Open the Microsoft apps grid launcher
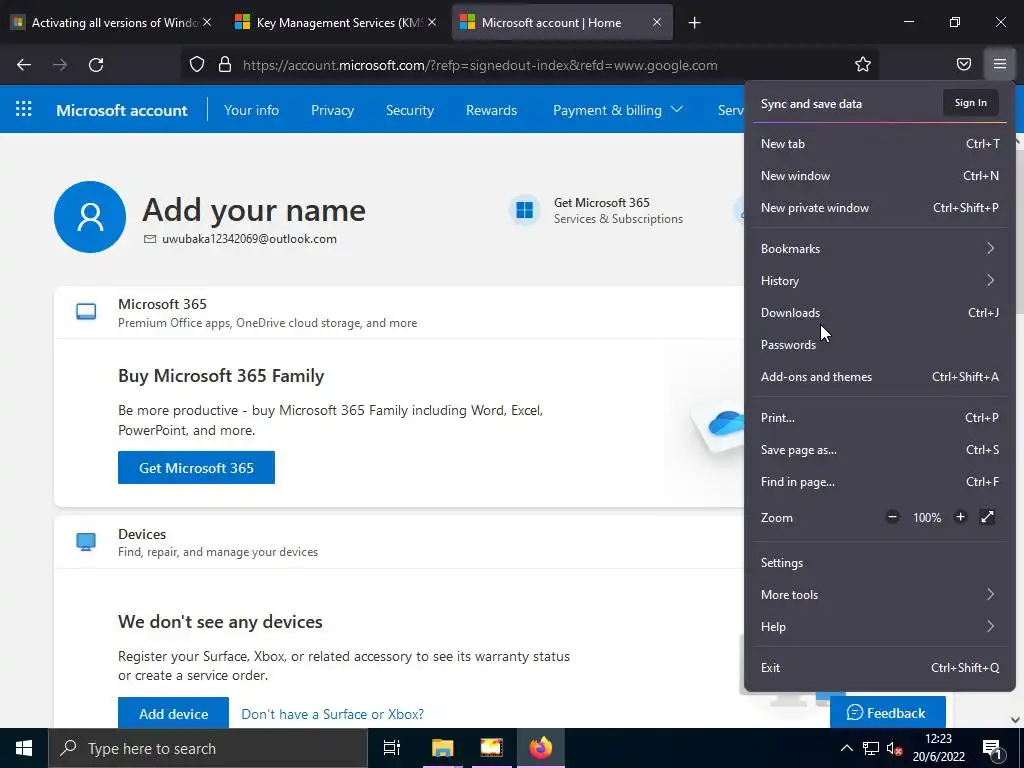The width and height of the screenshot is (1024, 768). click(24, 109)
